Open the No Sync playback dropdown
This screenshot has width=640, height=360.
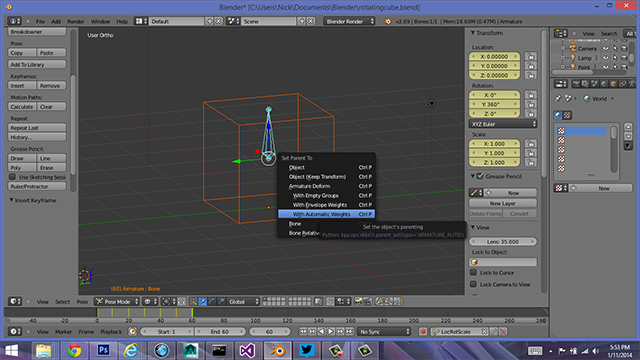click(x=384, y=331)
